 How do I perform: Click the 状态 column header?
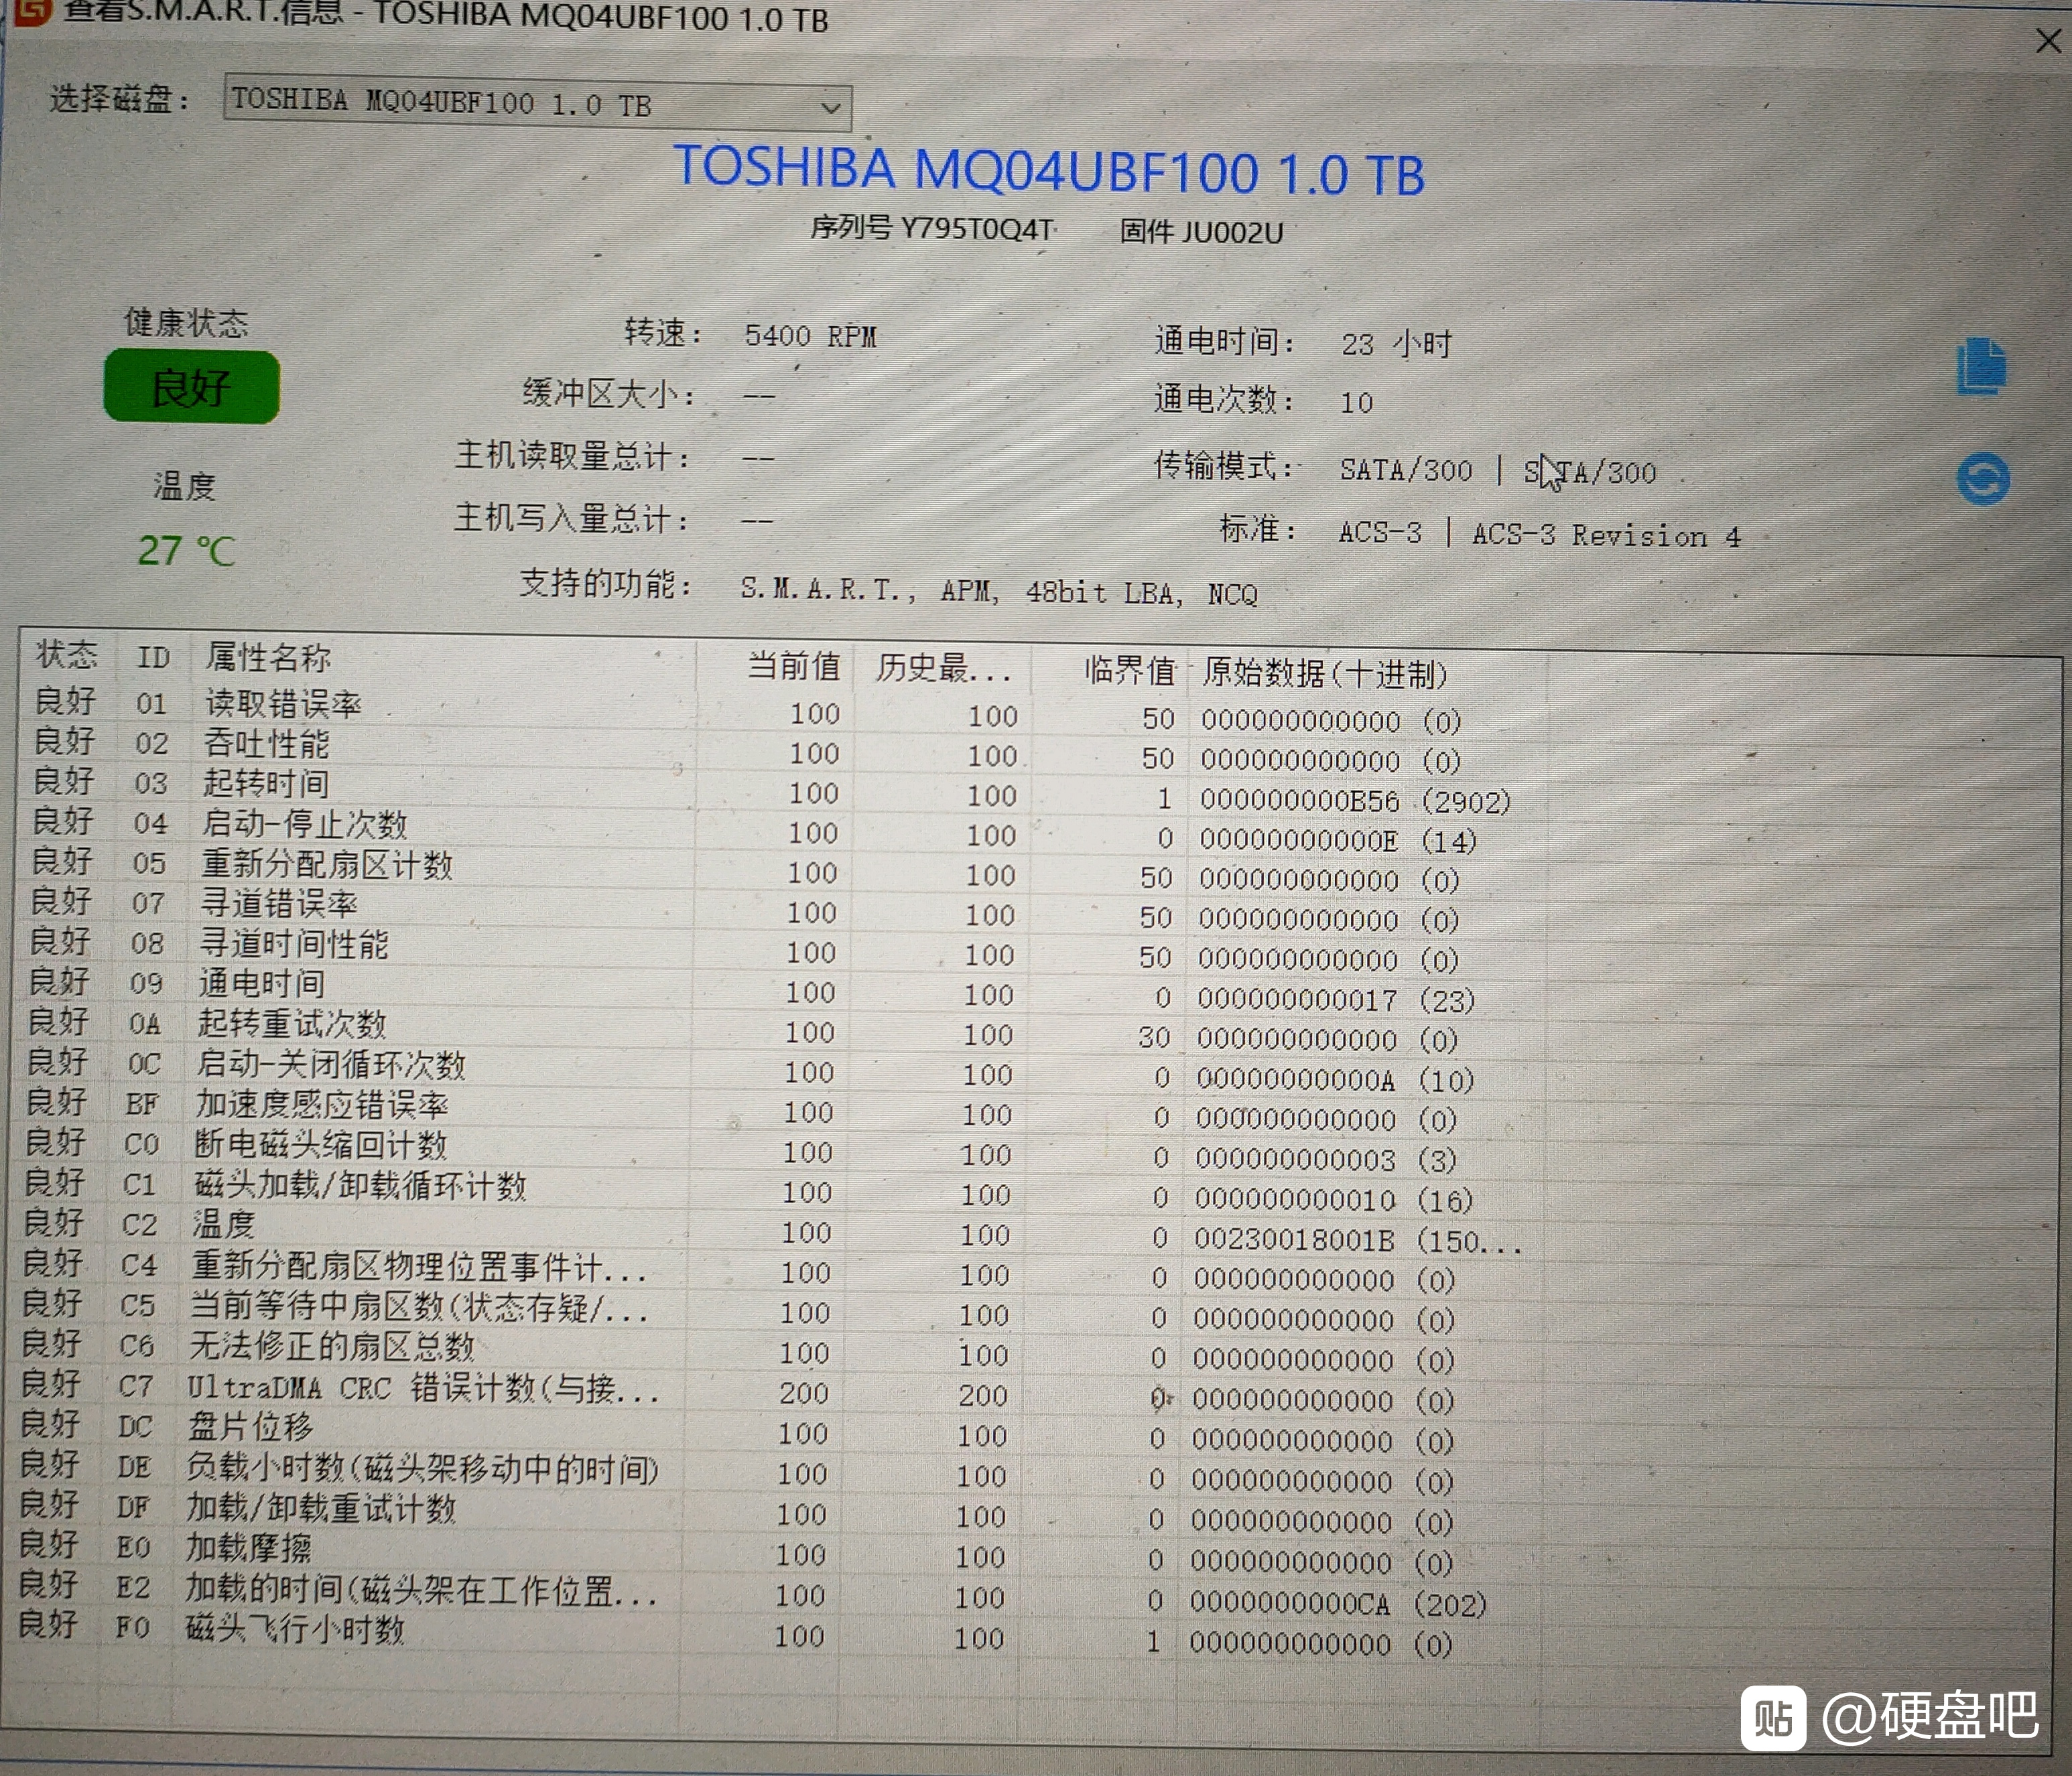pyautogui.click(x=66, y=655)
